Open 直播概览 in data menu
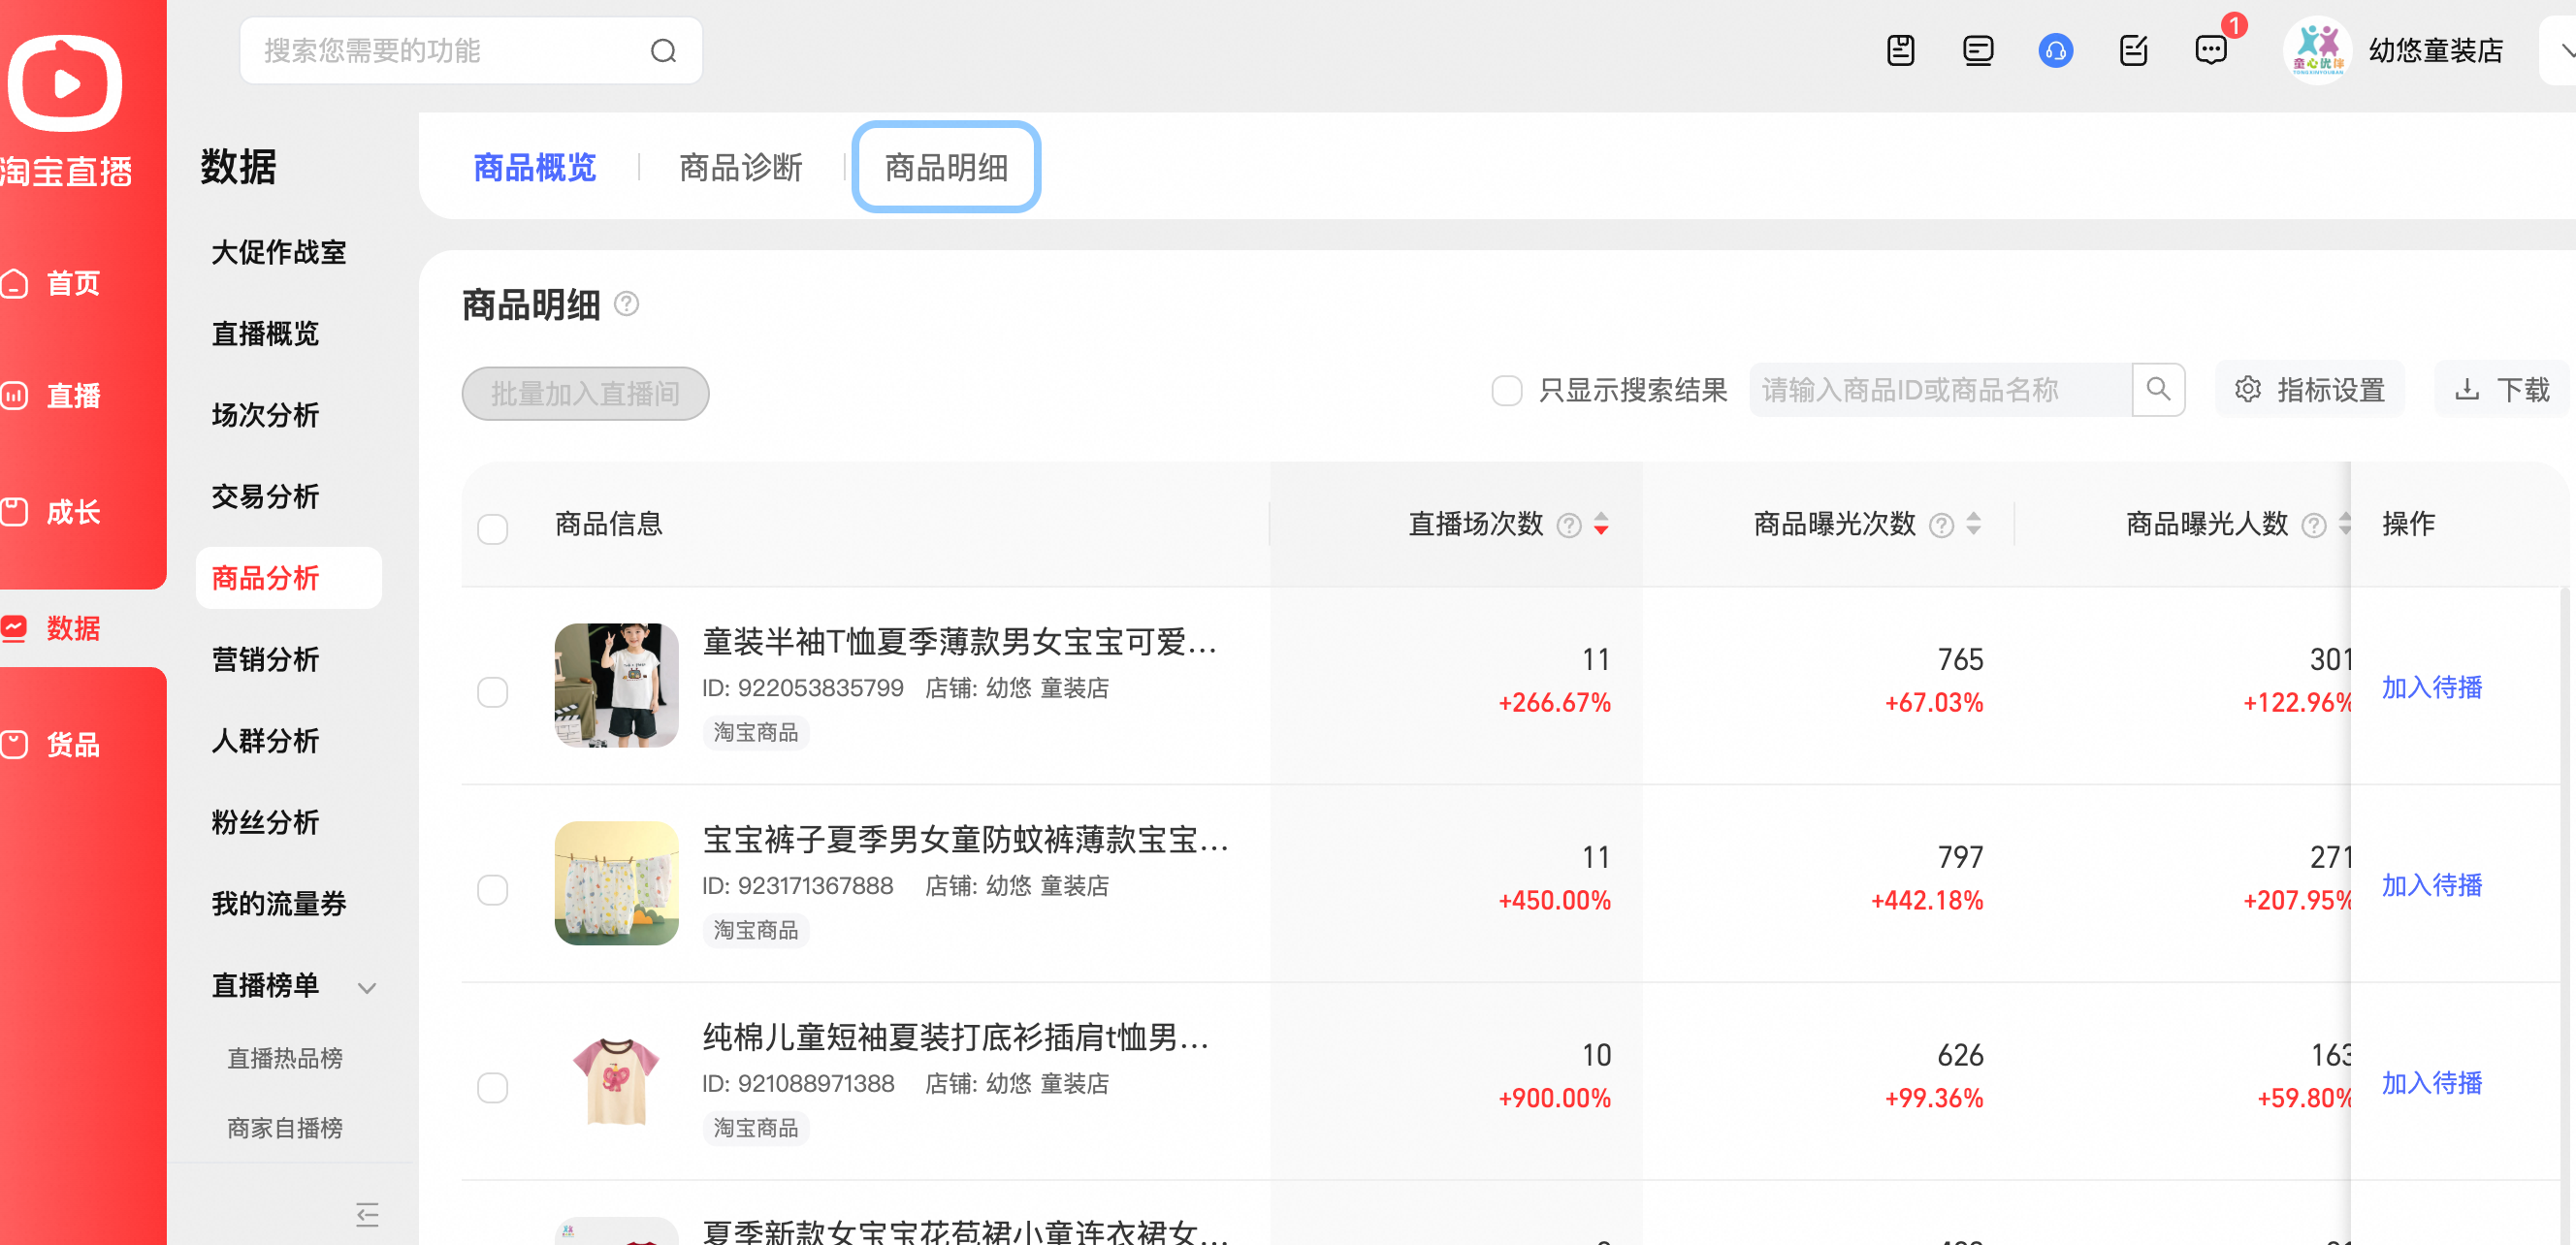The image size is (2576, 1245). click(265, 333)
